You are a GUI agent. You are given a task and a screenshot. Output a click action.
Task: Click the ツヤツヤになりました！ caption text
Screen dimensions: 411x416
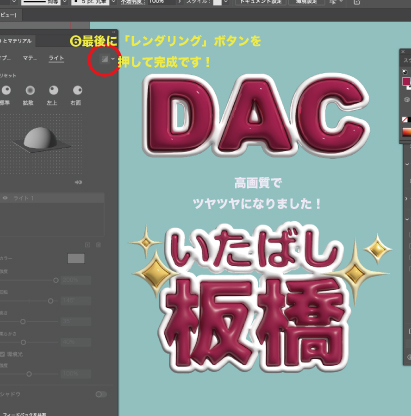[x=257, y=204]
